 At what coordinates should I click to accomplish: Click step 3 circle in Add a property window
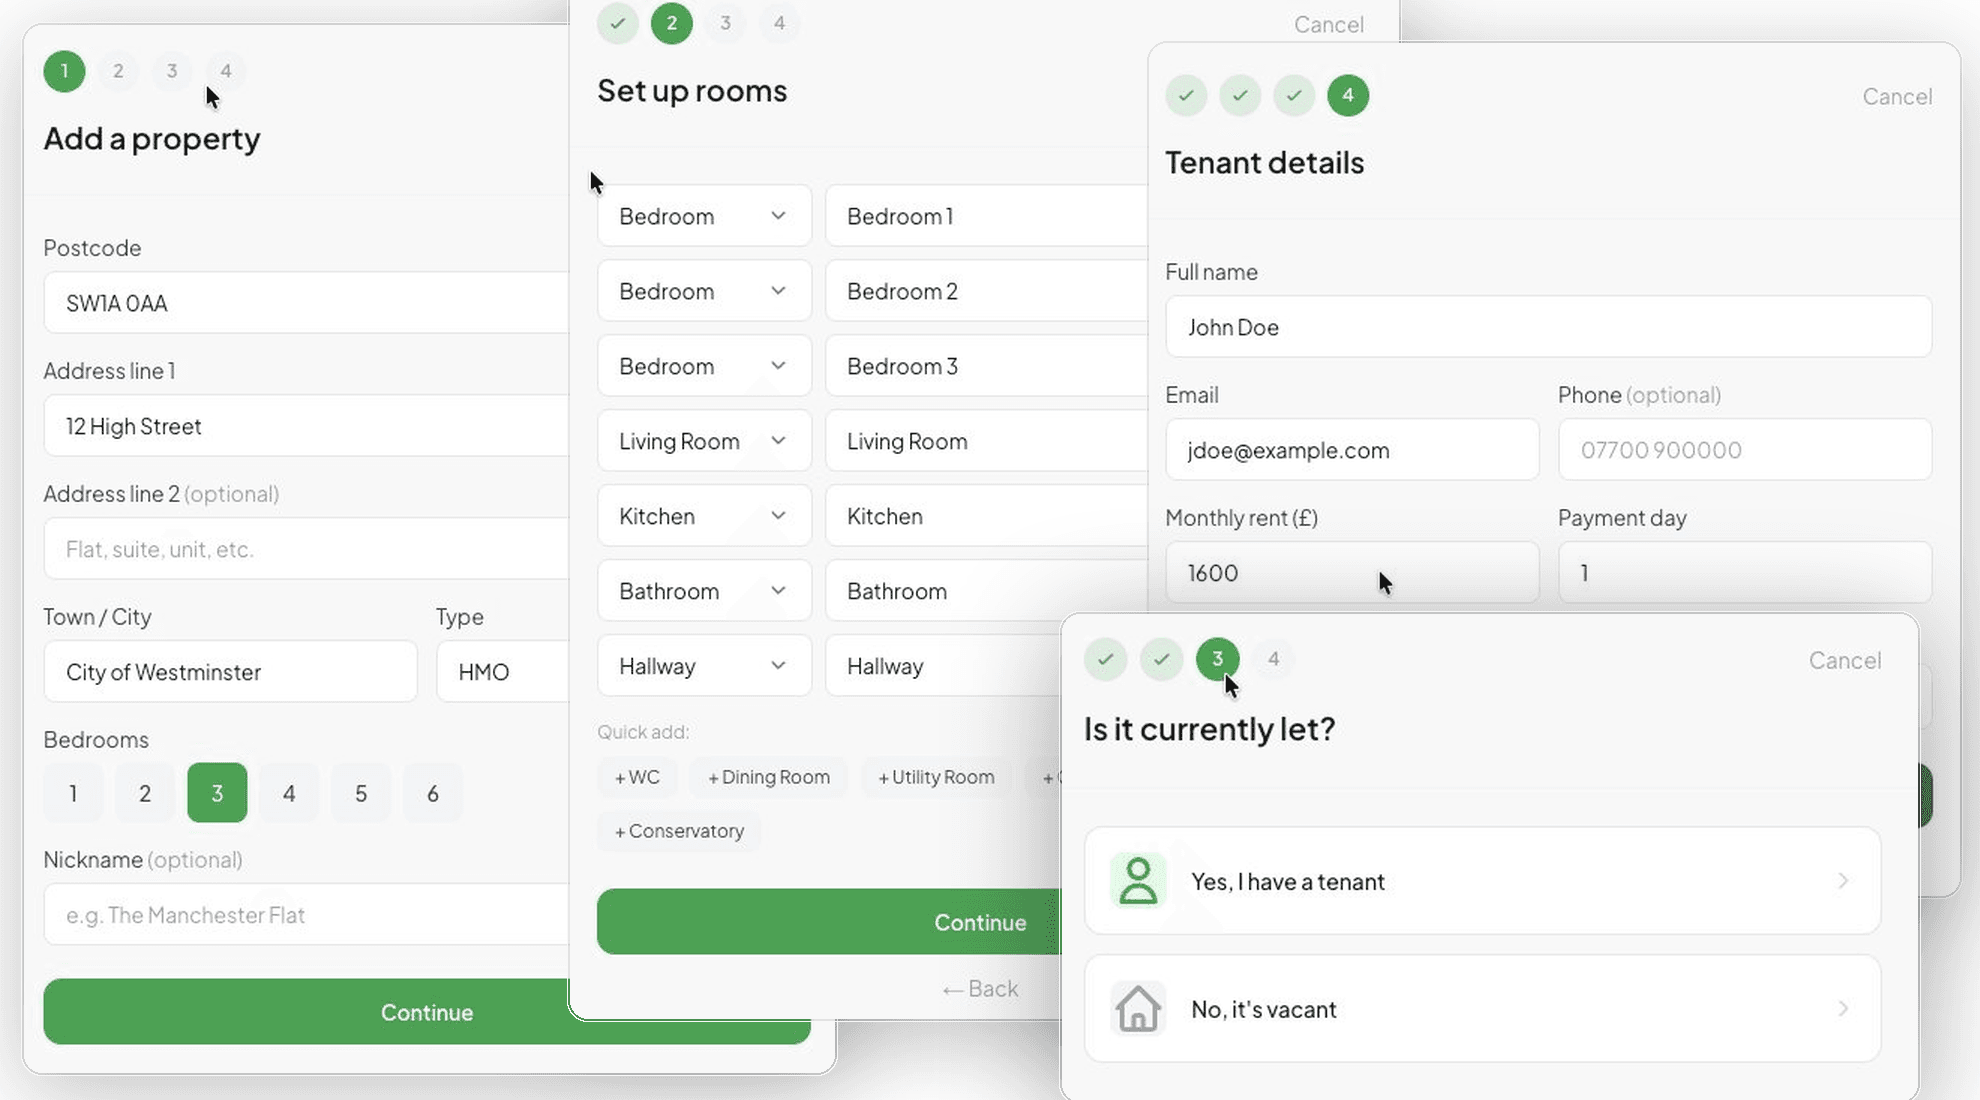pyautogui.click(x=172, y=71)
